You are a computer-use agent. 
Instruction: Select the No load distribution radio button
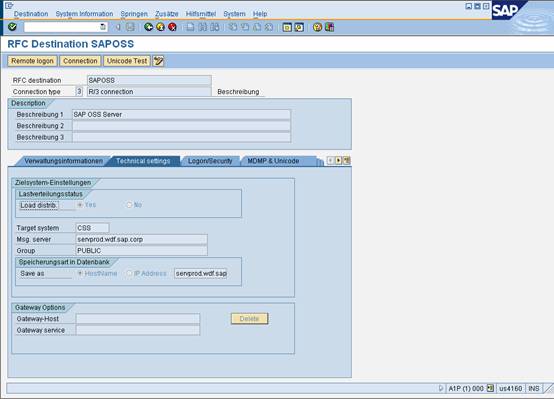tap(129, 205)
